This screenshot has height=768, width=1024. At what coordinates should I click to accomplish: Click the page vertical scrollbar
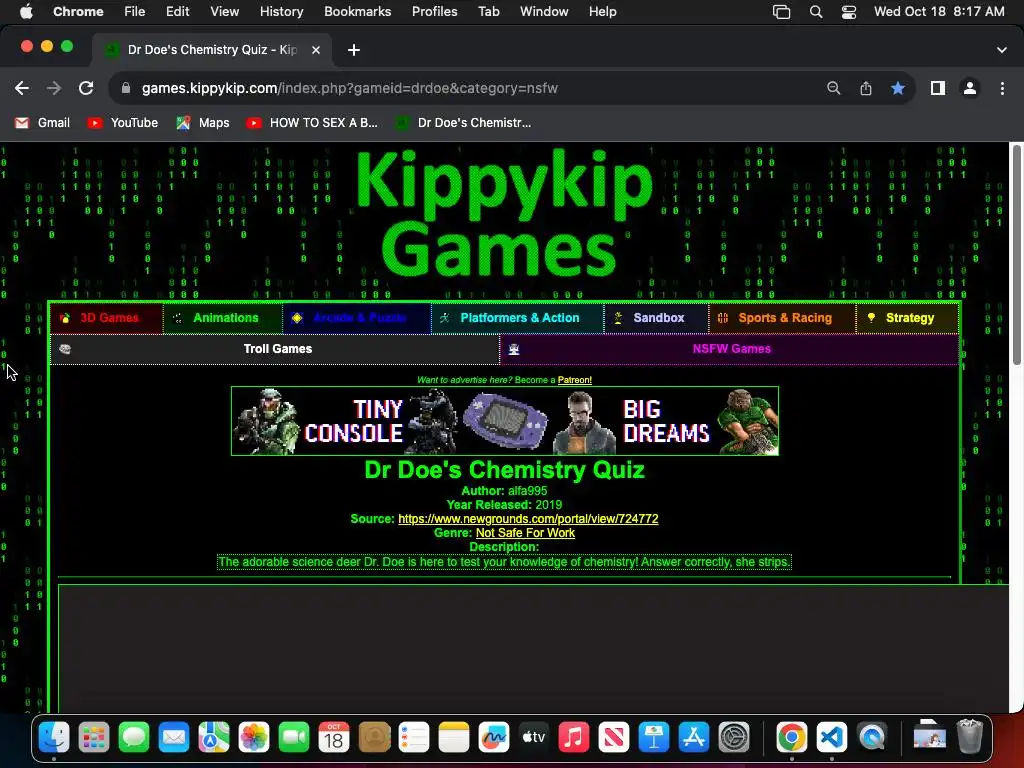(1016, 255)
